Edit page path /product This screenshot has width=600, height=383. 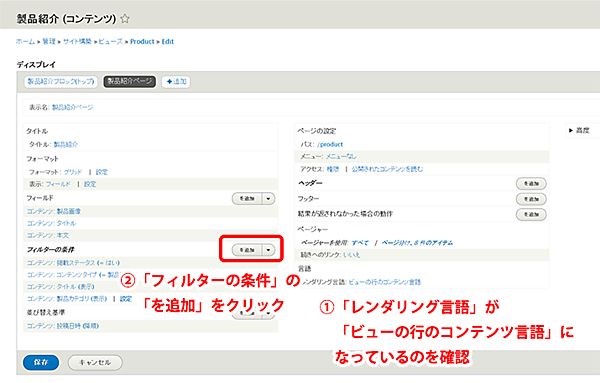(330, 144)
